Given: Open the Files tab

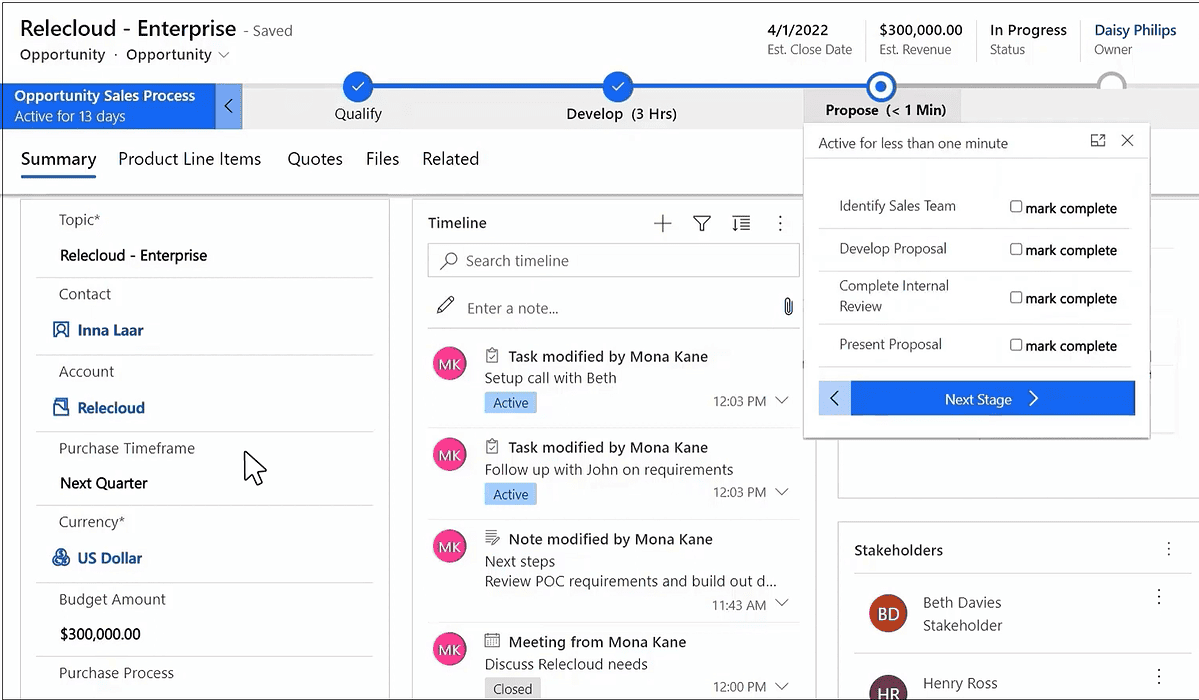Looking at the screenshot, I should (x=382, y=159).
